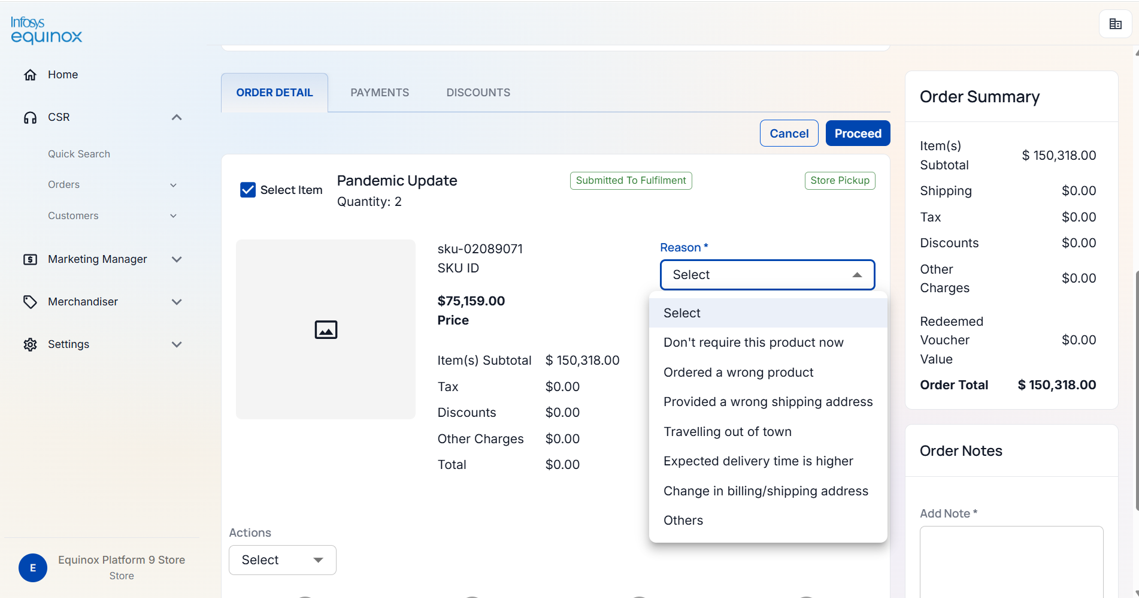The width and height of the screenshot is (1139, 598).
Task: Click the $75,159.00 price value
Action: 471,301
